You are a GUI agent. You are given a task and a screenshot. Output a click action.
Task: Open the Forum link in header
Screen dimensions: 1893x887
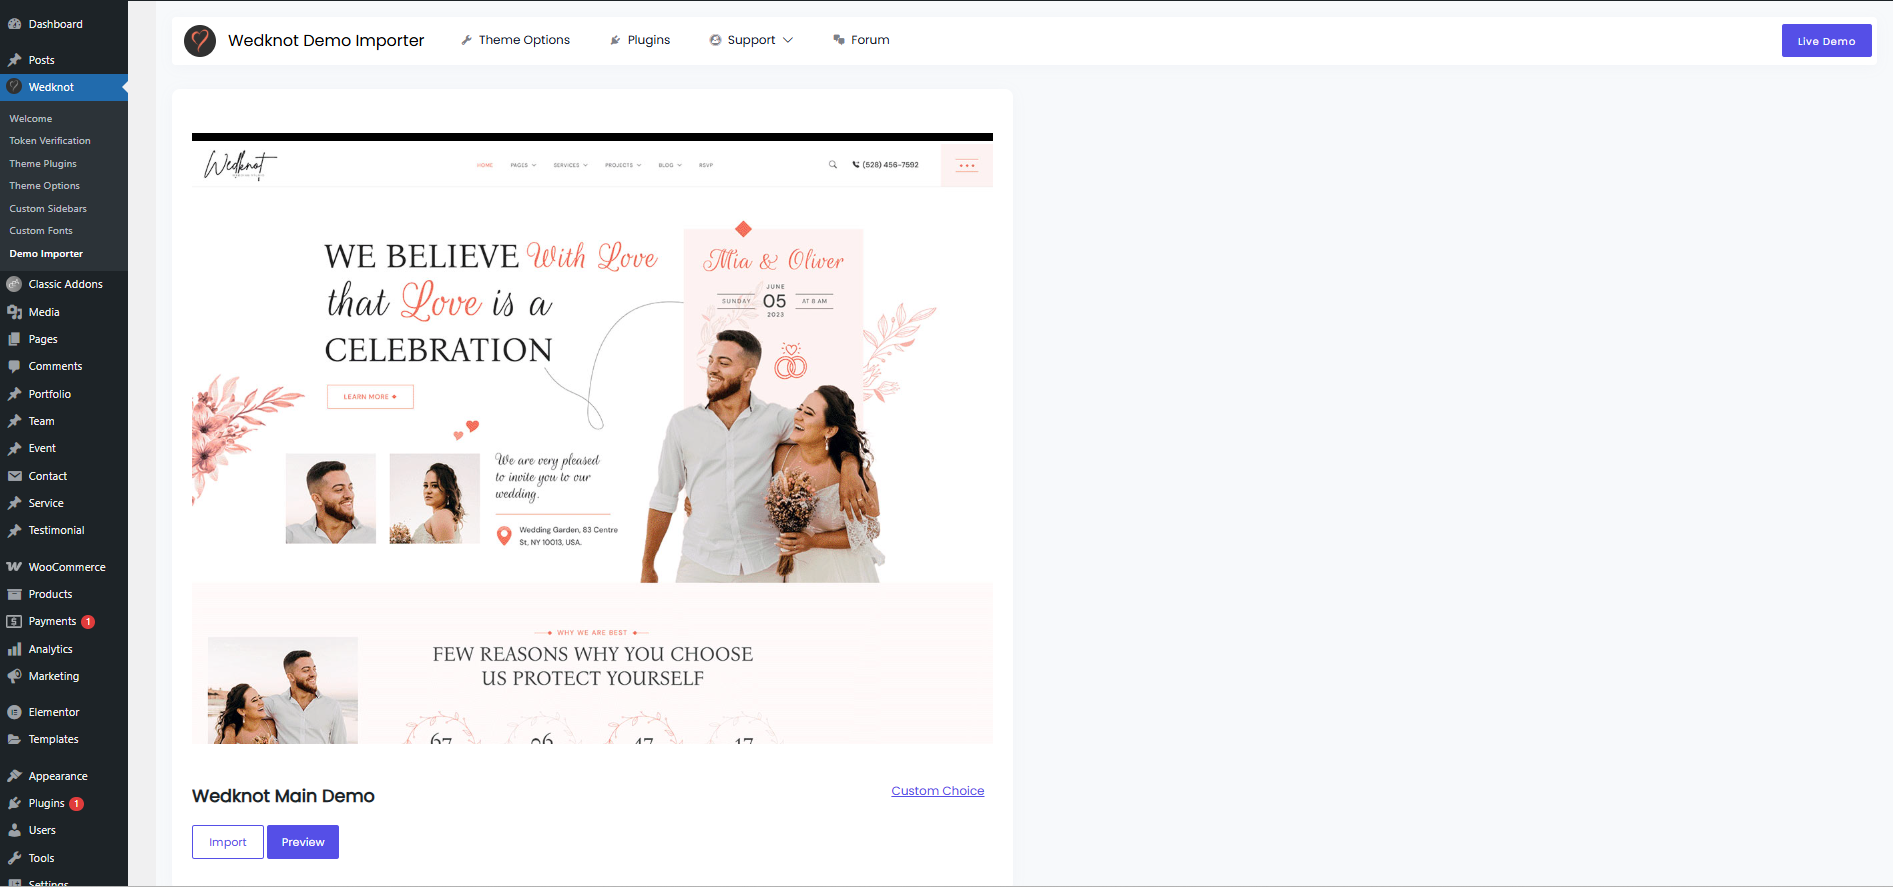pos(861,40)
